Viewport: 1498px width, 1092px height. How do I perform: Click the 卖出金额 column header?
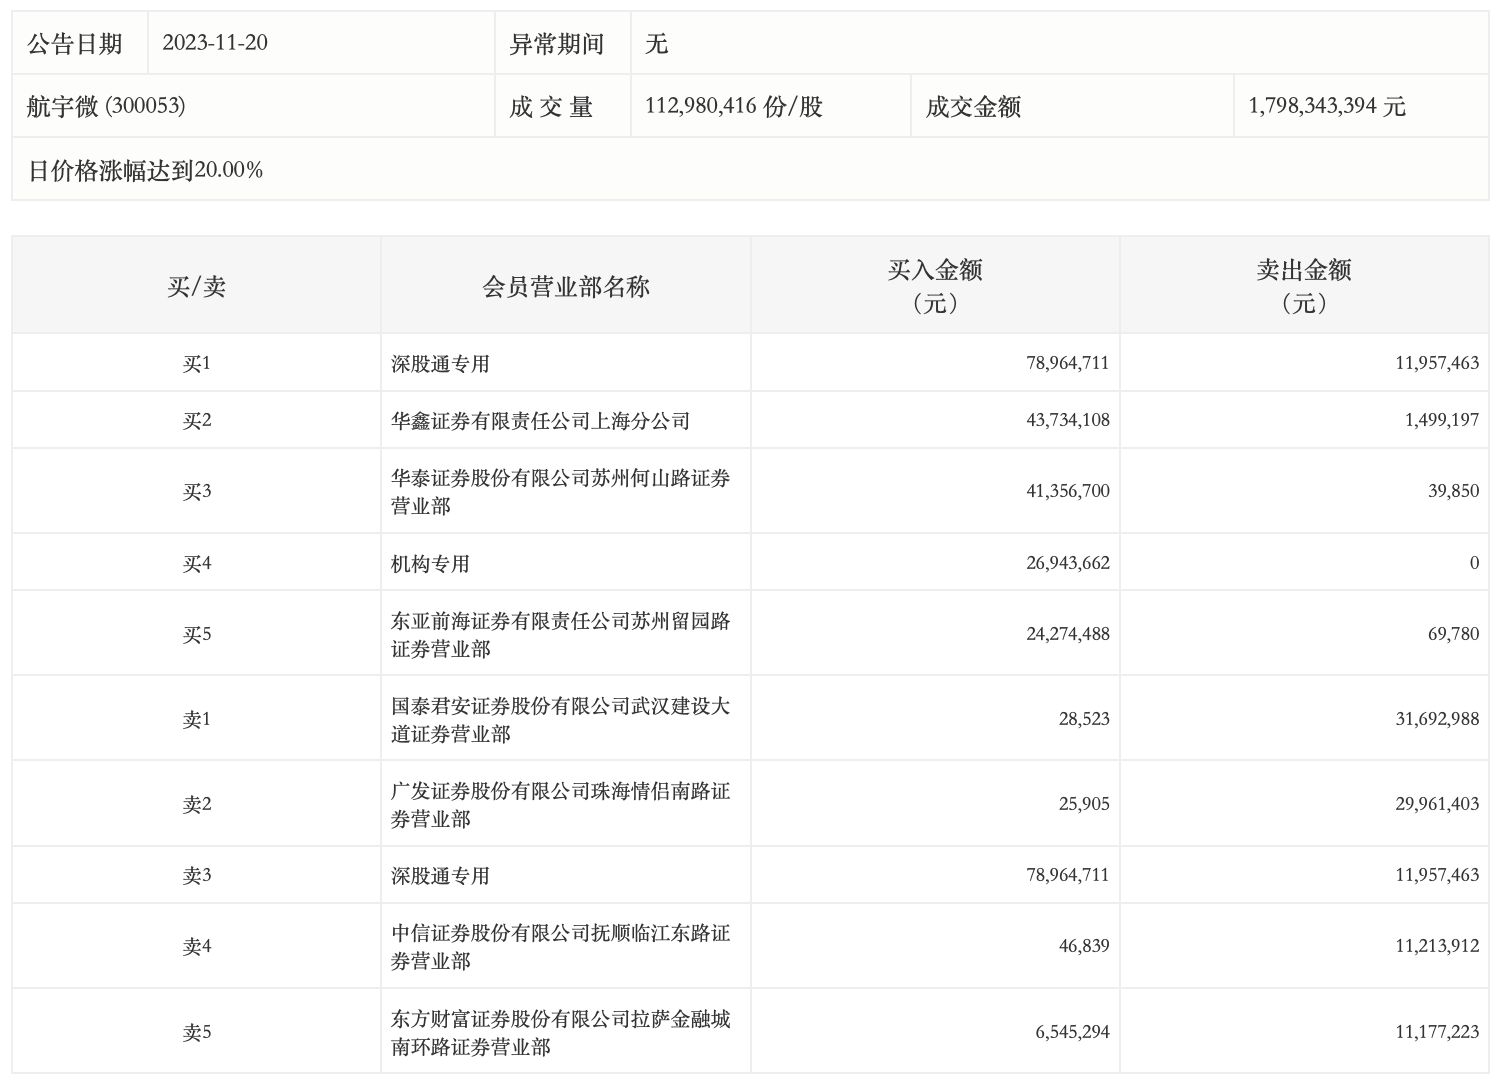tap(1304, 285)
